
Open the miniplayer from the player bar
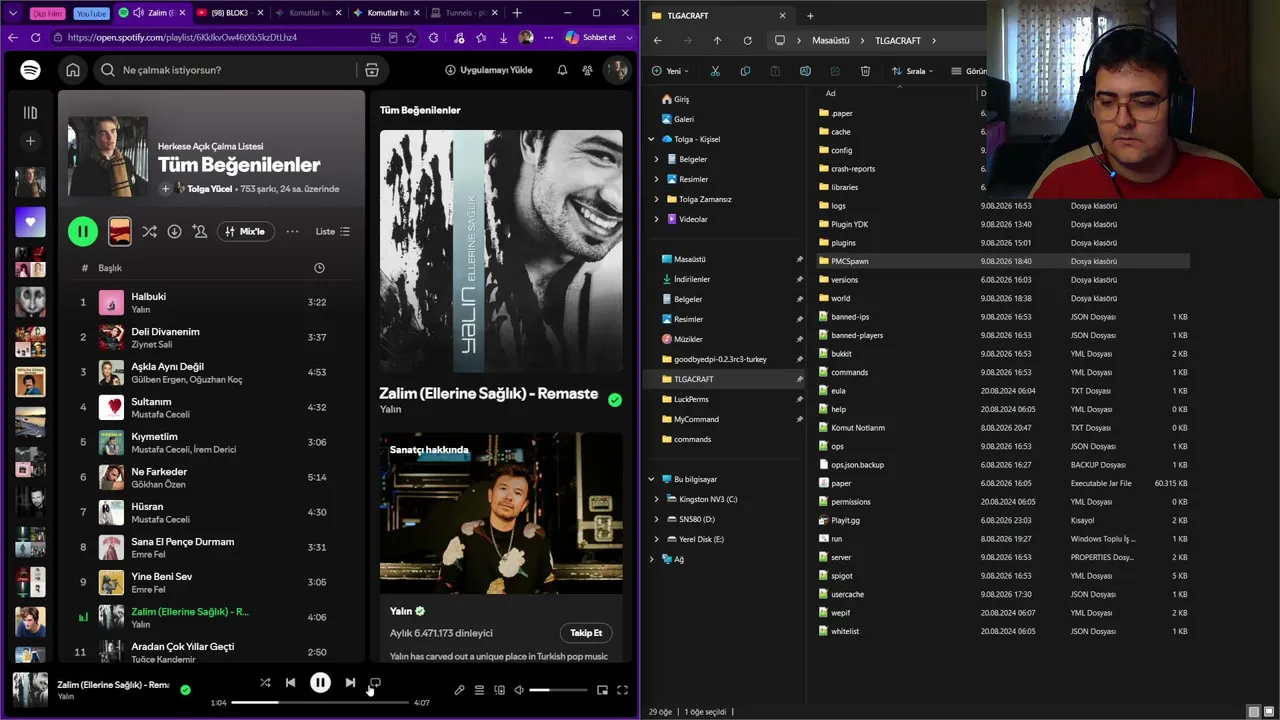(x=602, y=690)
